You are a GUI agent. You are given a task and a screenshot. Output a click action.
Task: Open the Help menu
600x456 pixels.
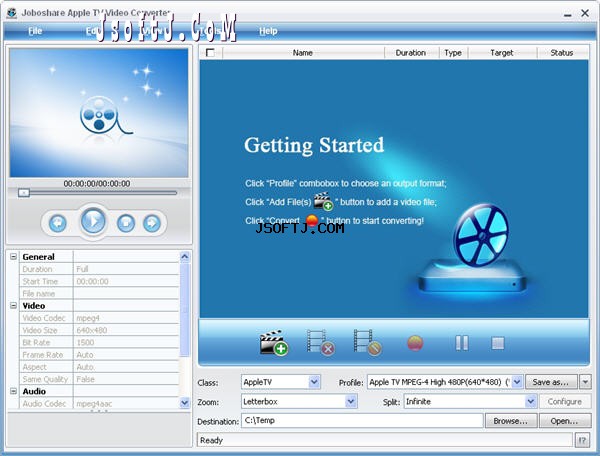[268, 31]
